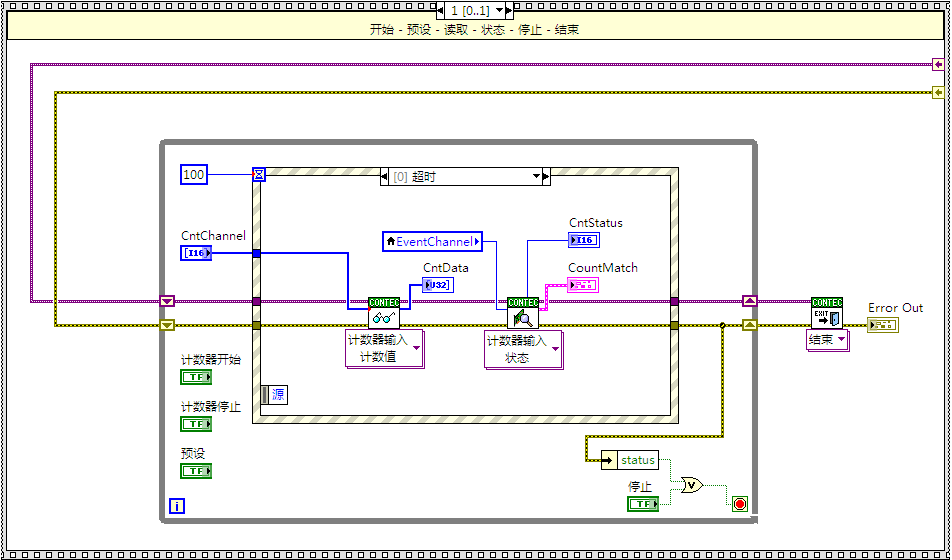The image size is (952, 560).
Task: Select the CntData U32 indicator terminal
Action: 437,285
